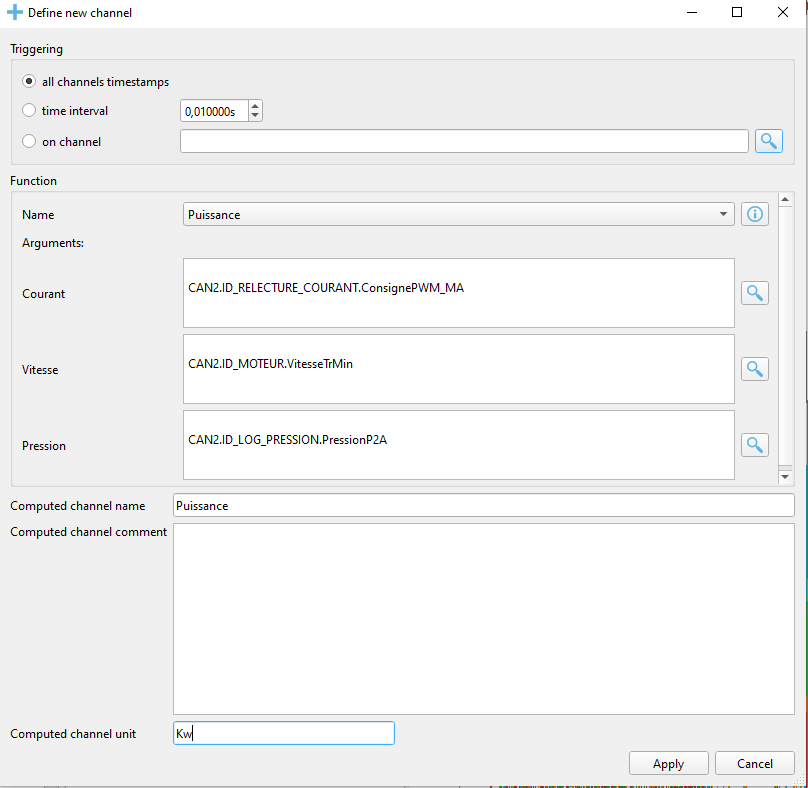The image size is (808, 788).
Task: Select the 'on channel' triggering option
Action: click(28, 141)
